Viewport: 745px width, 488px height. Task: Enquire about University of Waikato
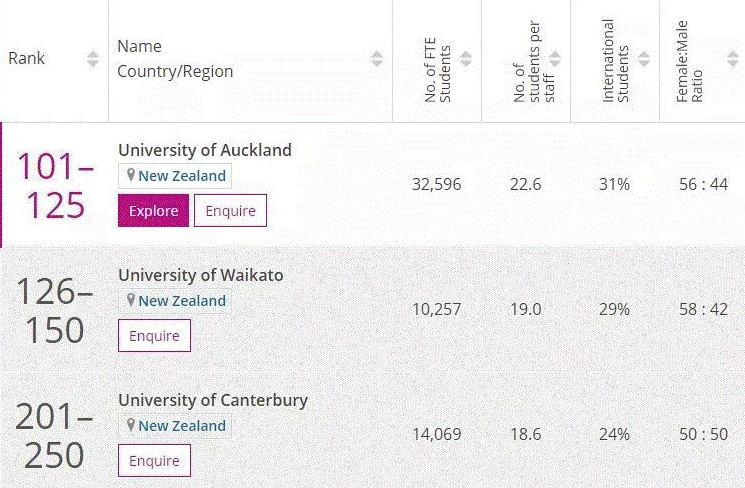pyautogui.click(x=154, y=335)
